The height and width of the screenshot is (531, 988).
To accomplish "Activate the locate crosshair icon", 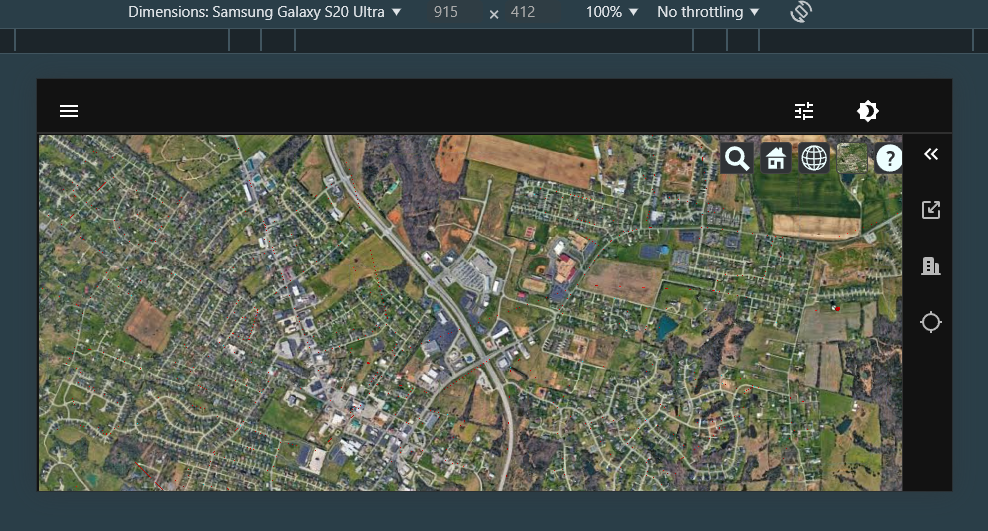I will [x=931, y=322].
